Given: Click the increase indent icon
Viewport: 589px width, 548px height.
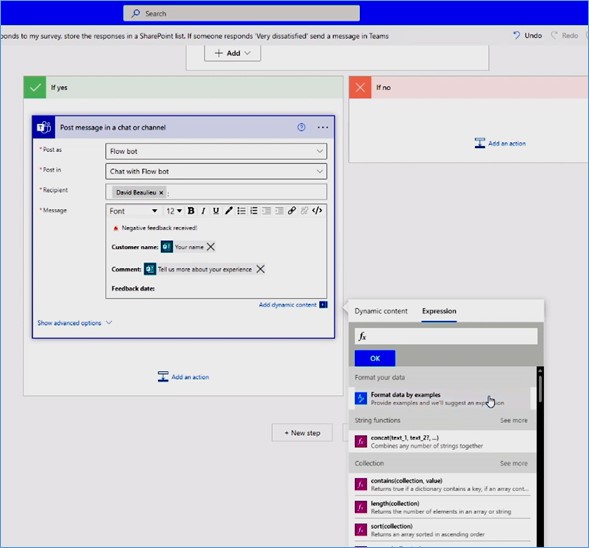Looking at the screenshot, I should click(279, 211).
